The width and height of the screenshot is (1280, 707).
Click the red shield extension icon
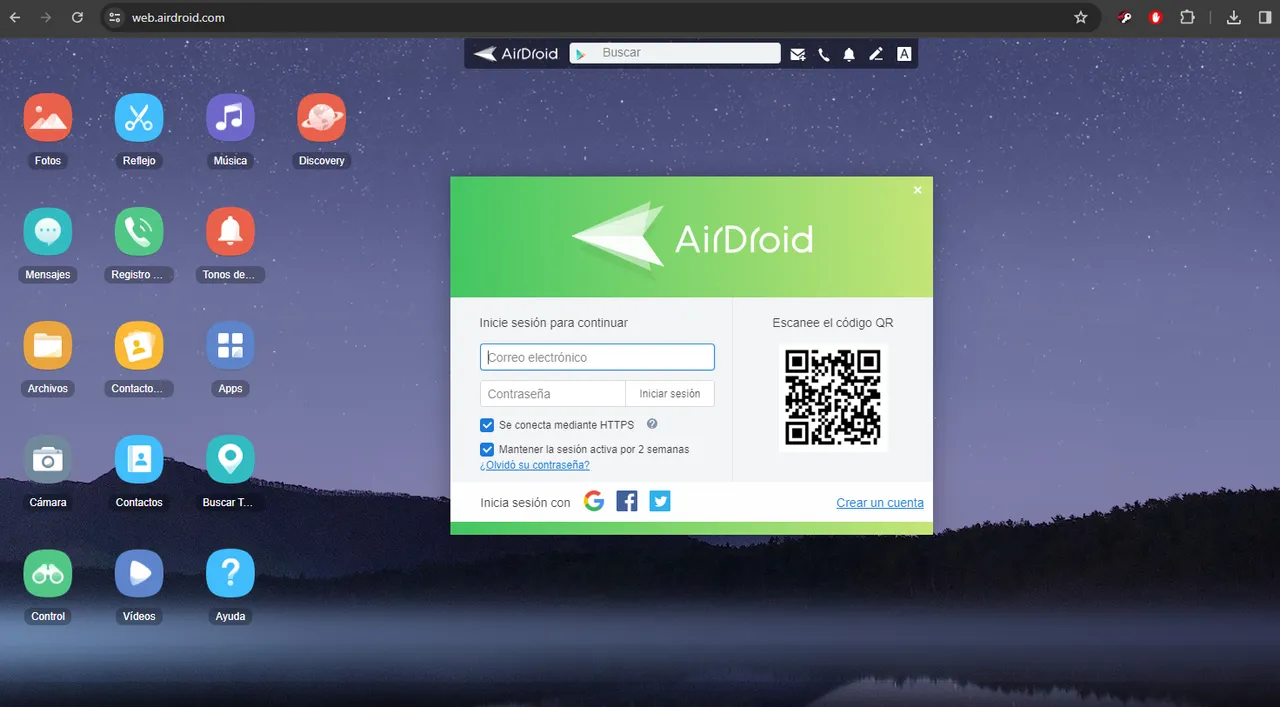pos(1156,18)
